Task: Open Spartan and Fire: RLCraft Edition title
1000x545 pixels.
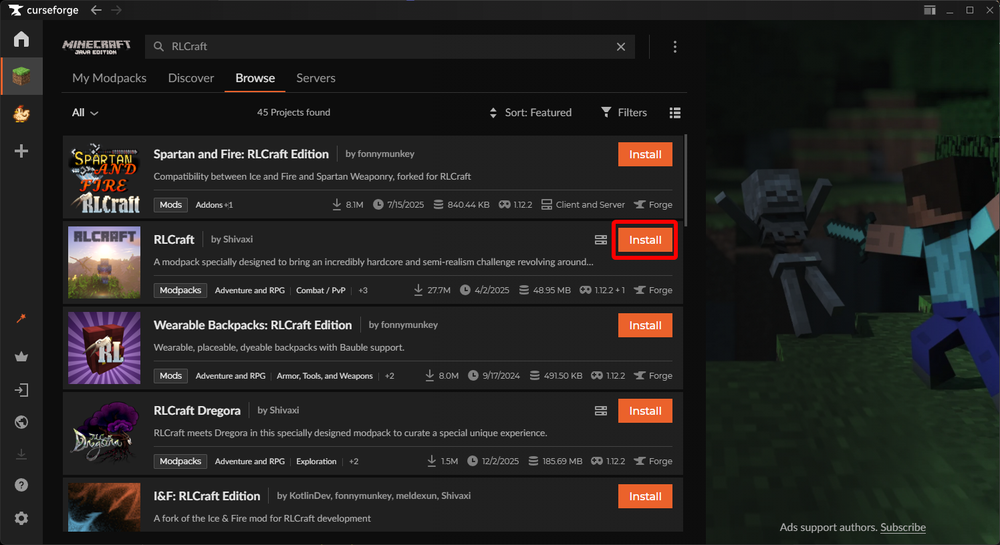Action: [241, 154]
